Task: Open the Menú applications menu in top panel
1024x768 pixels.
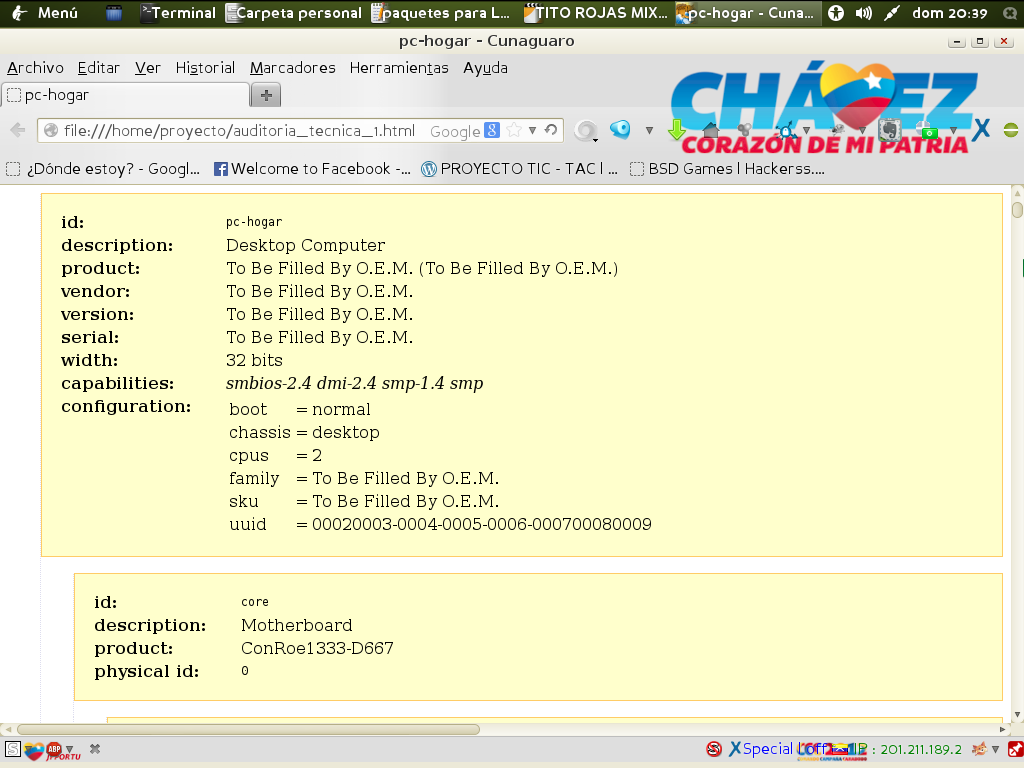Action: [45, 13]
